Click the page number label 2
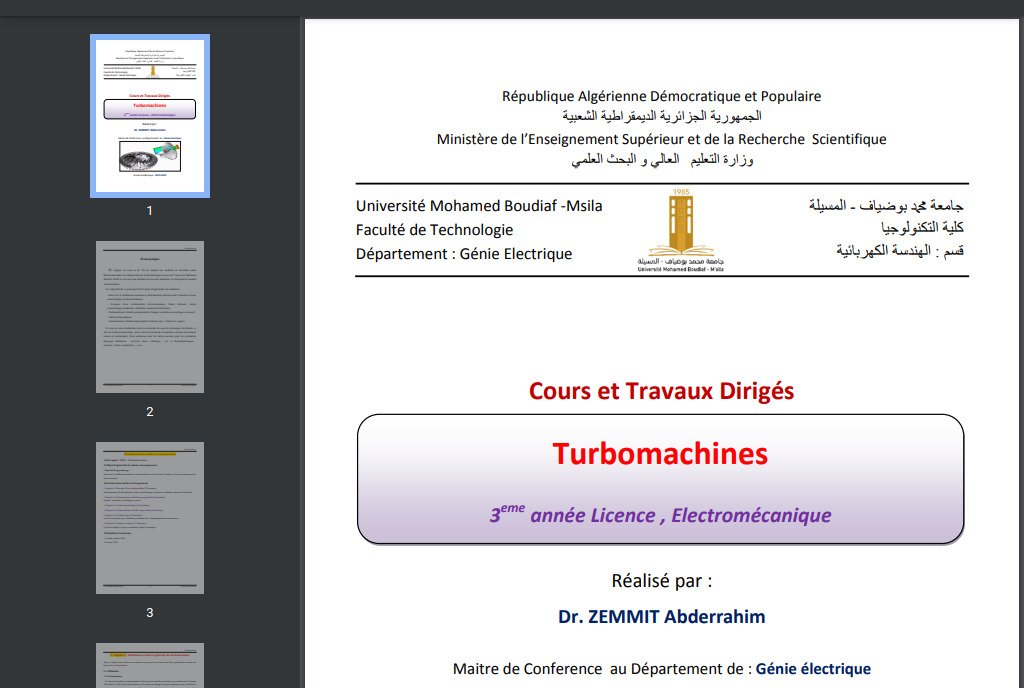The width and height of the screenshot is (1024, 688). click(150, 412)
